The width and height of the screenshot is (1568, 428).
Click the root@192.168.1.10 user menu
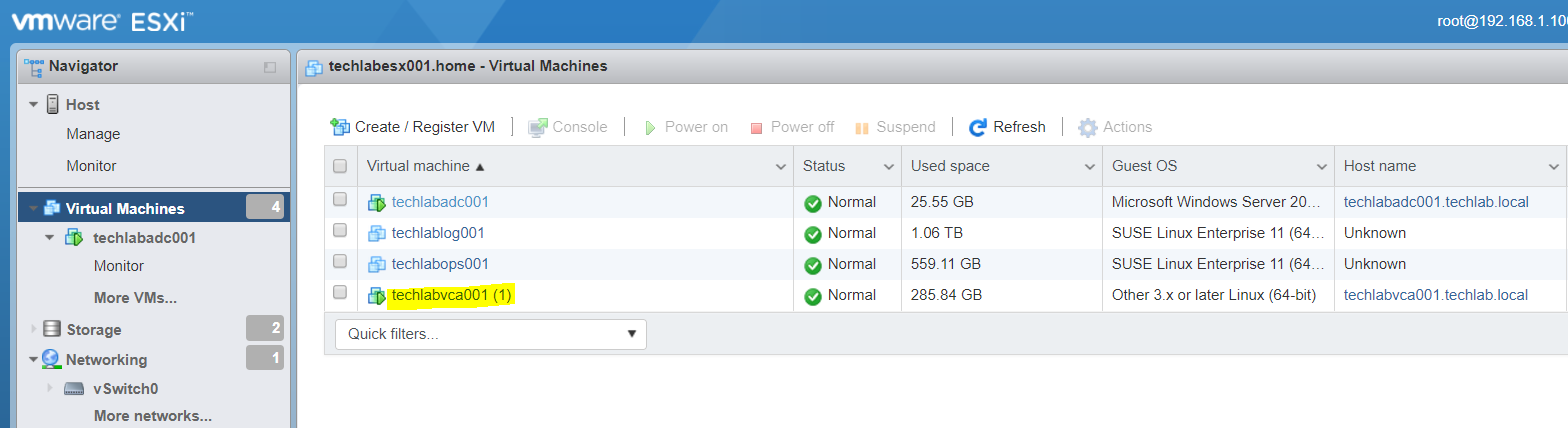[x=1502, y=20]
